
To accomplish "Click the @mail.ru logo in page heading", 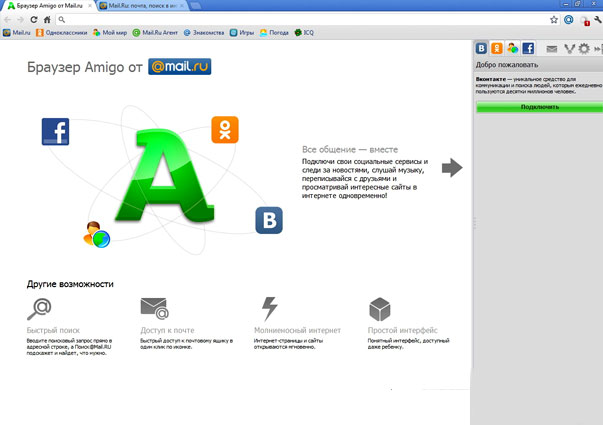I will [x=180, y=67].
